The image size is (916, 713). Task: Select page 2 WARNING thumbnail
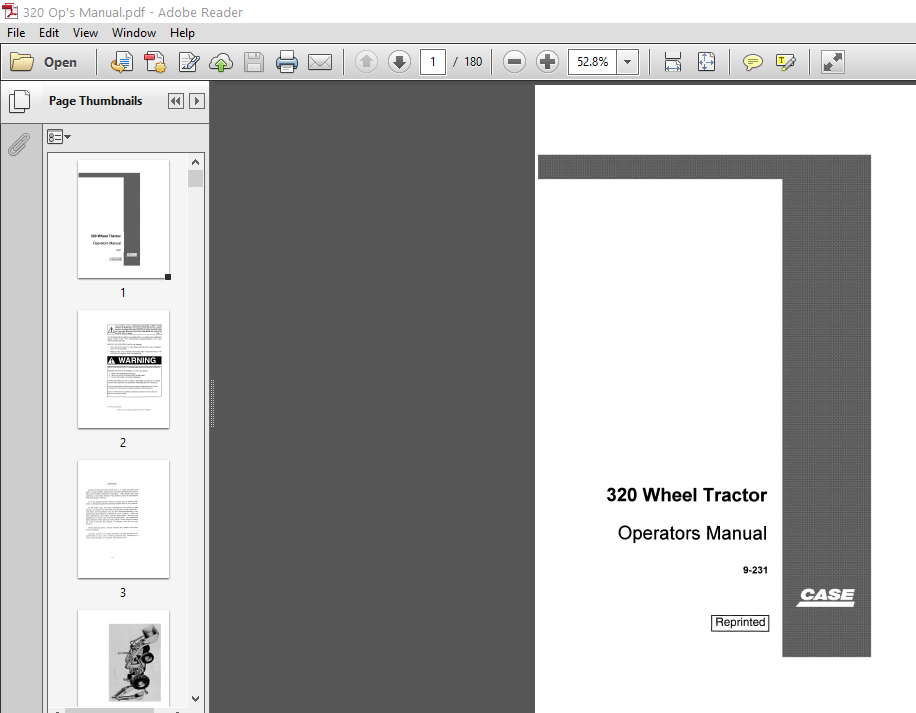tap(123, 369)
